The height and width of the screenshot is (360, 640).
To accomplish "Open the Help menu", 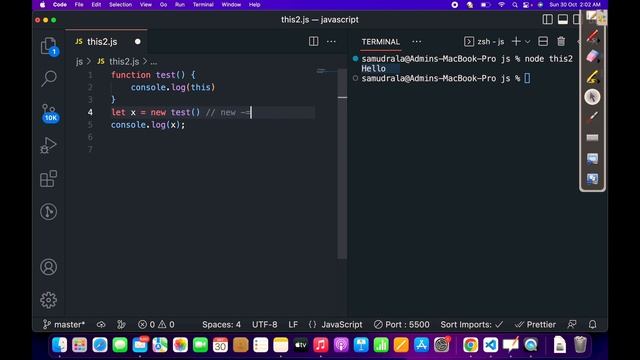I will [x=254, y=4].
